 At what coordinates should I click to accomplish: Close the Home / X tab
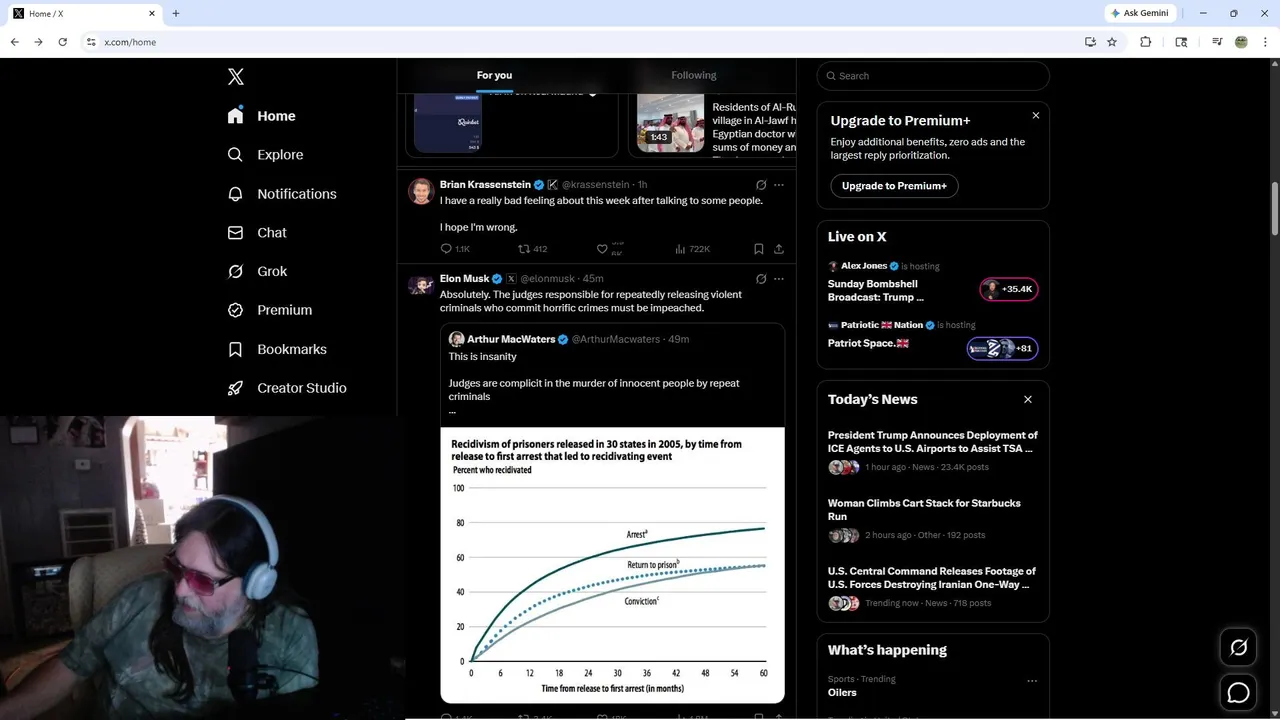[x=152, y=13]
